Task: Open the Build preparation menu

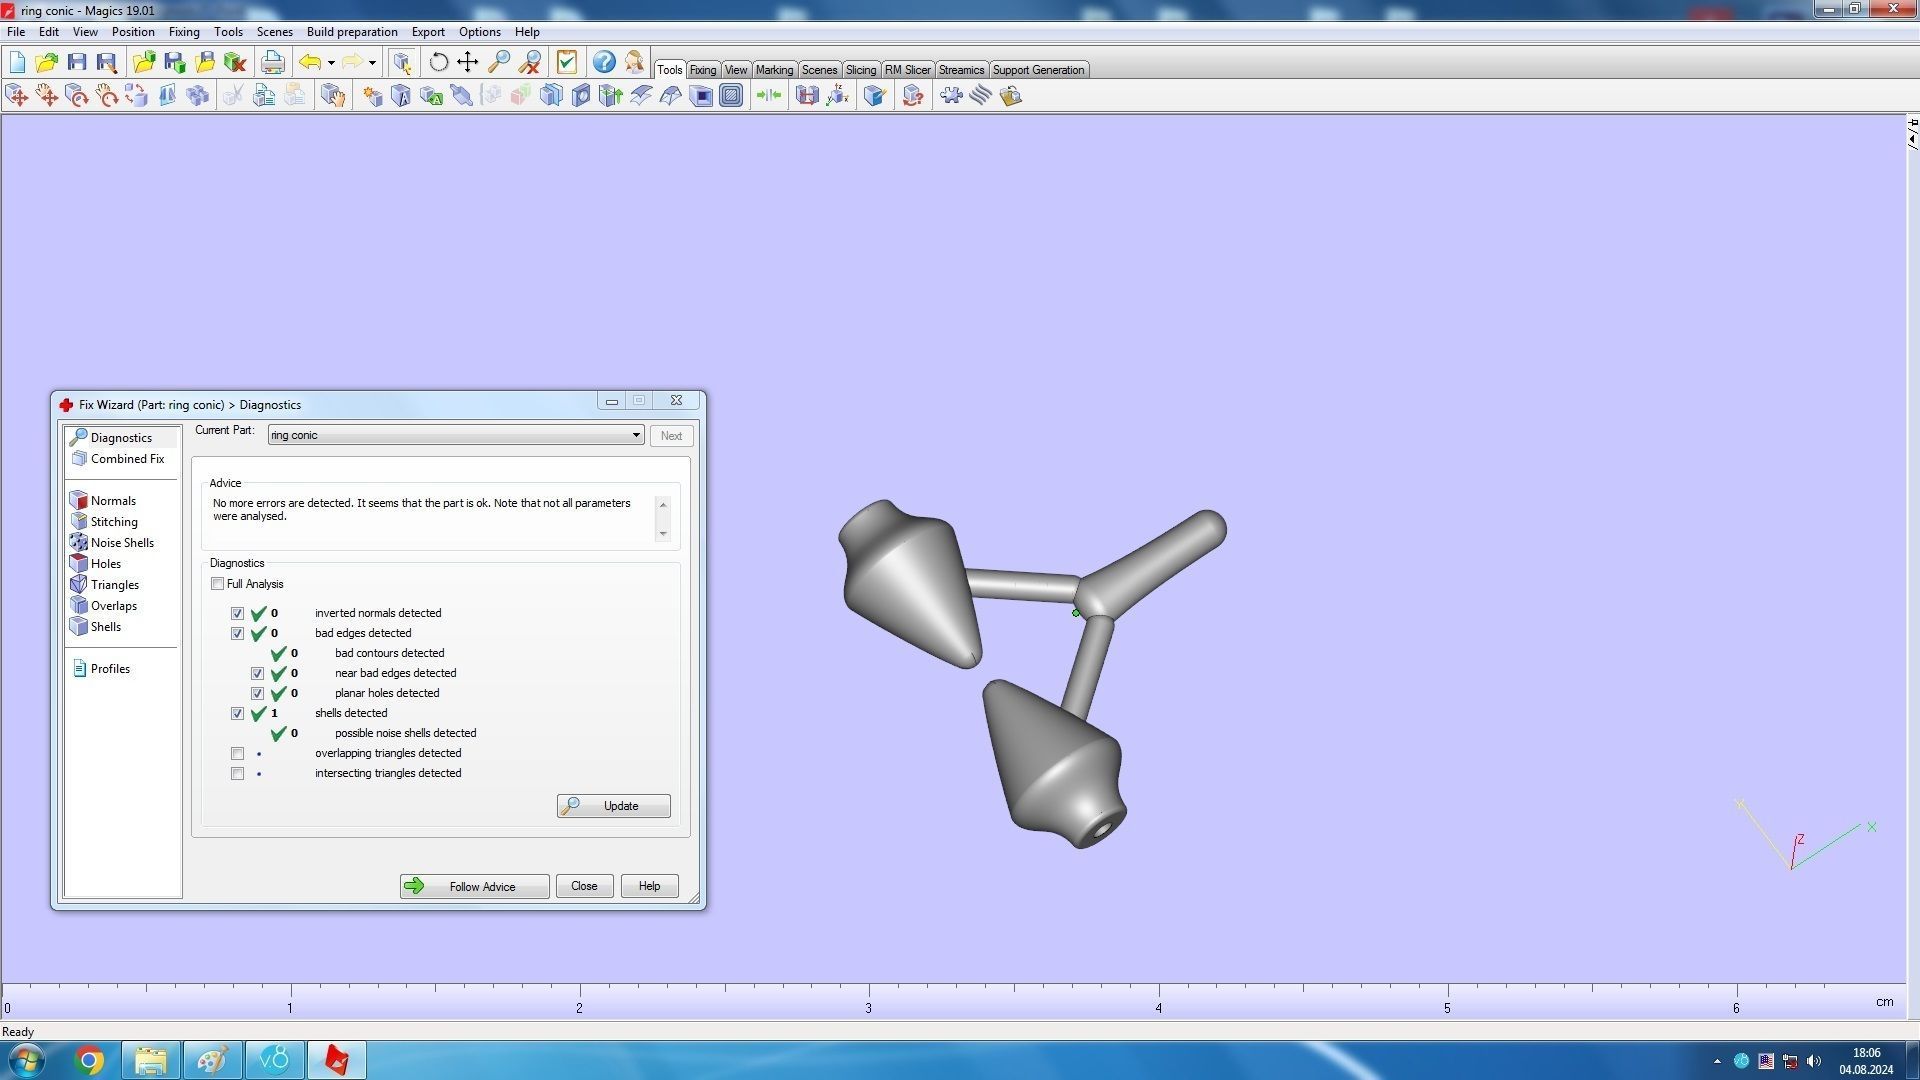Action: [352, 32]
